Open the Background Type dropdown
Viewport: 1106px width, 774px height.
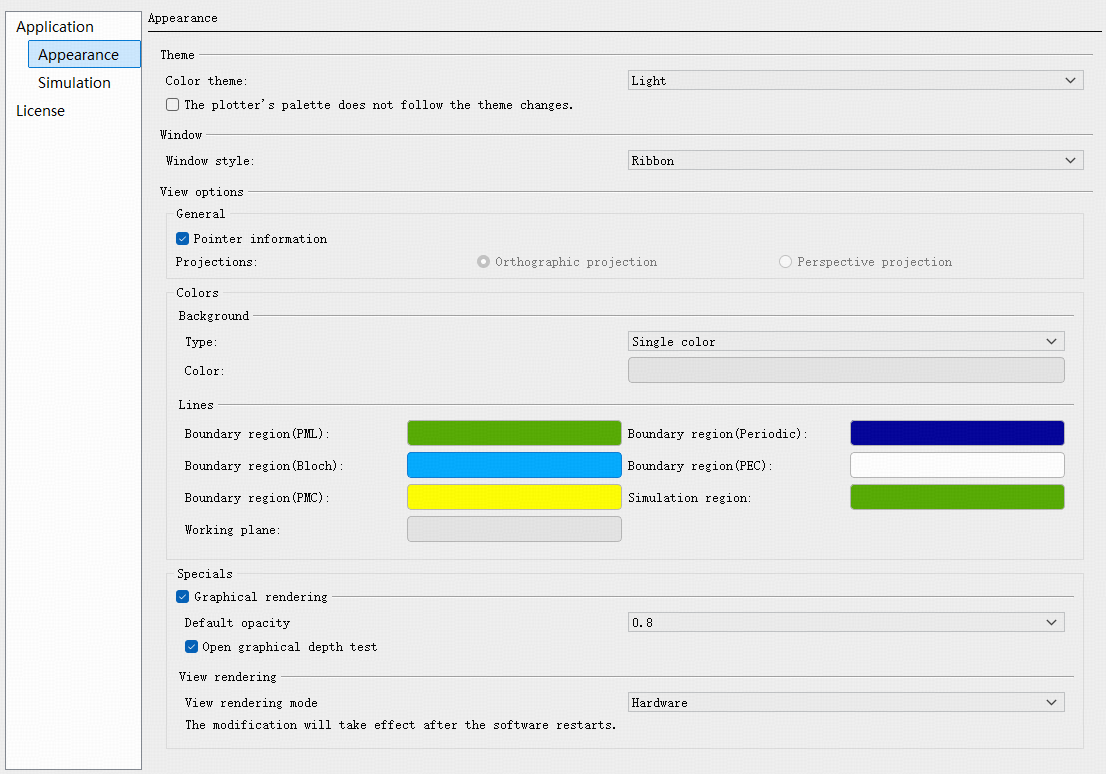[x=845, y=342]
